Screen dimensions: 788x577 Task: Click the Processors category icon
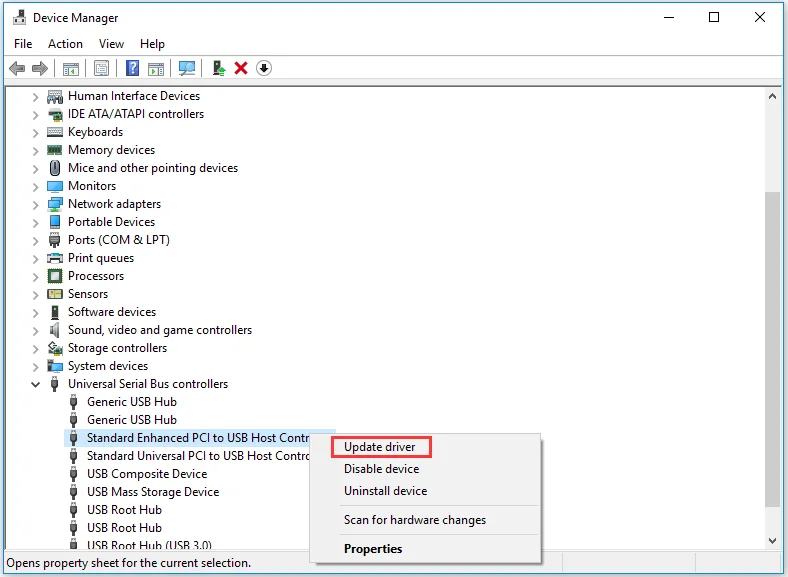(55, 276)
